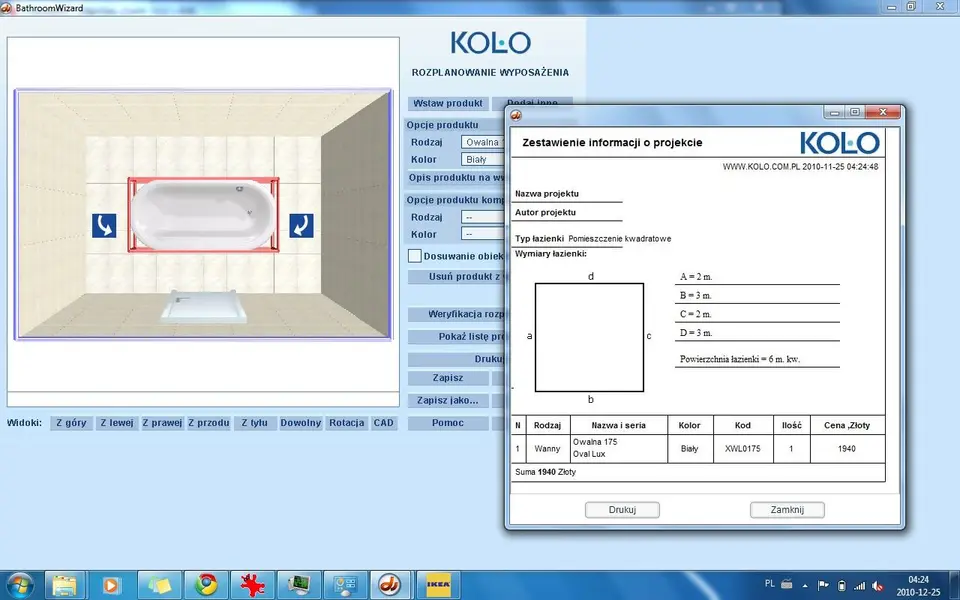Click Opis produktu na www button

(456, 178)
